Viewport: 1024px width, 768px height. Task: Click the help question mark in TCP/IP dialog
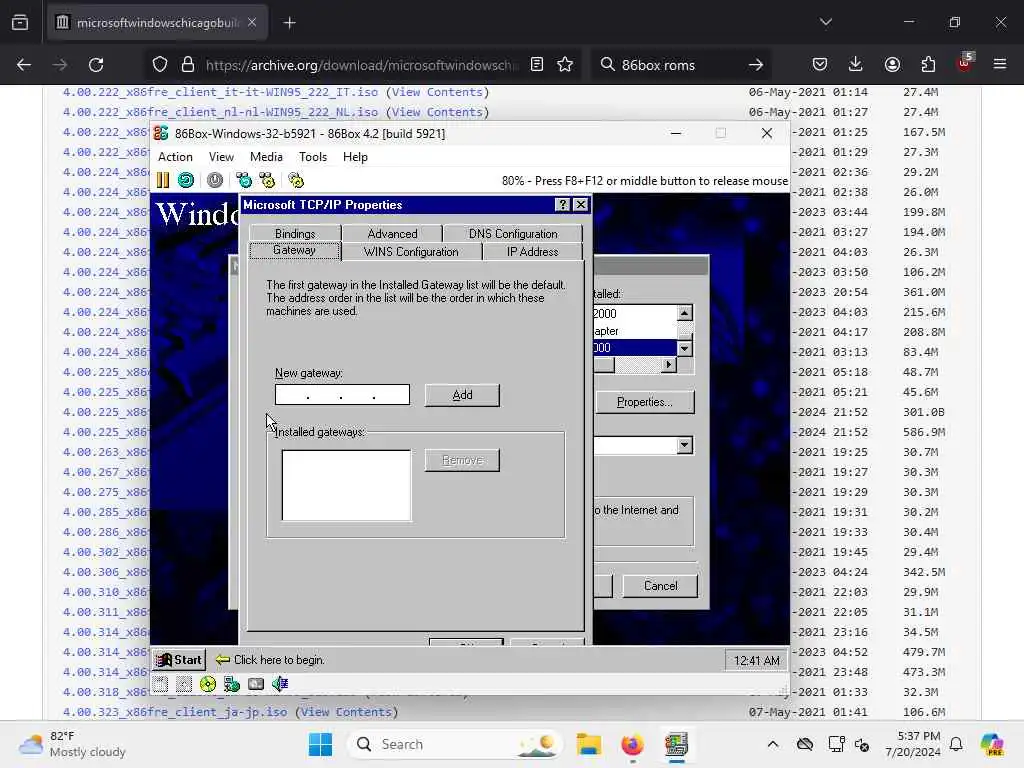(x=562, y=205)
